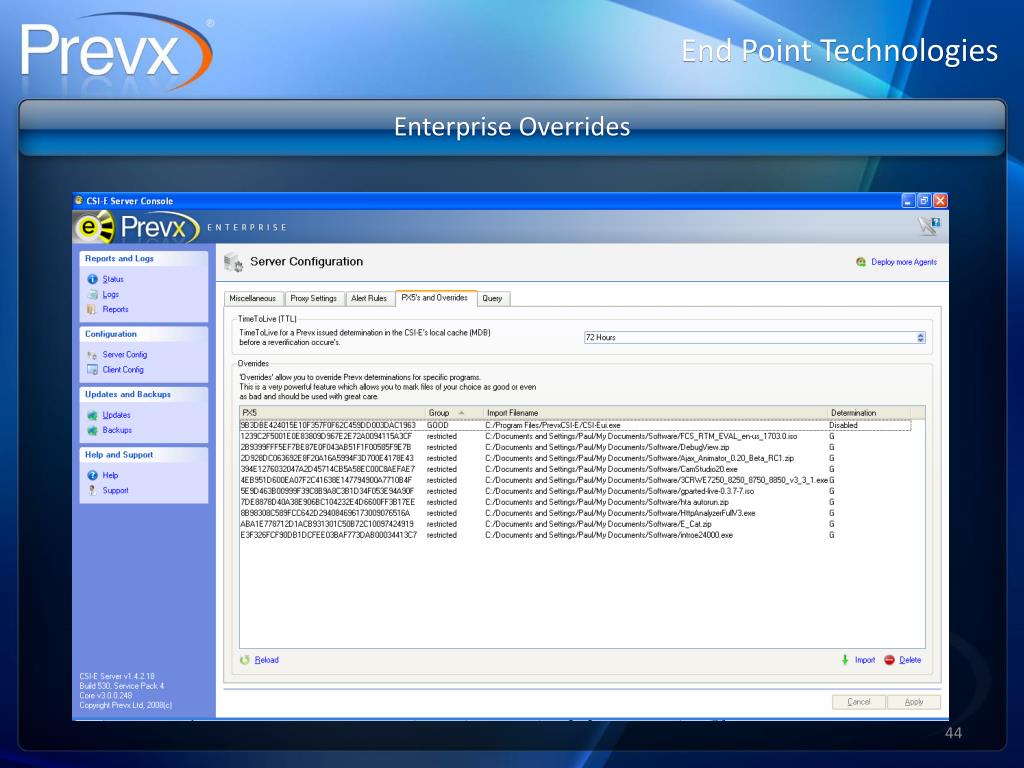Select the FCS_RTM_EVAL iso row
This screenshot has width=1024, height=768.
pyautogui.click(x=575, y=436)
